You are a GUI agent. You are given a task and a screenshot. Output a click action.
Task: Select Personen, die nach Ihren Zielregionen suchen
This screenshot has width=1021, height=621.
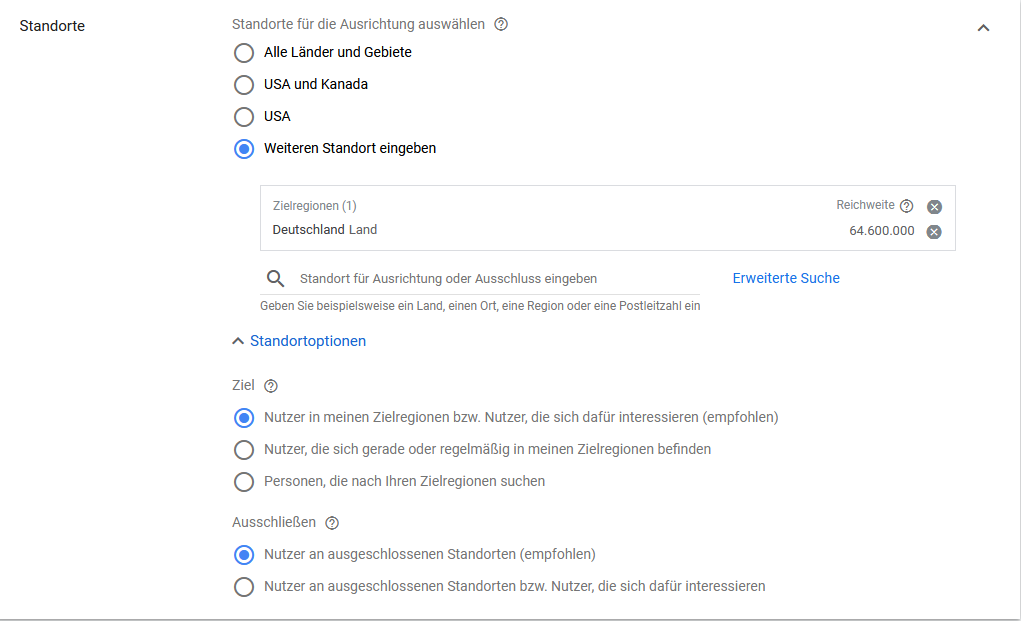(244, 482)
